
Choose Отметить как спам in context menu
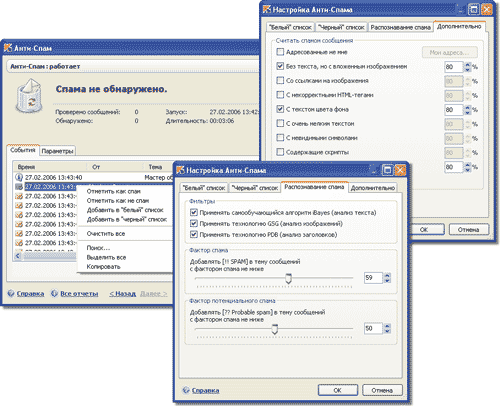click(x=114, y=191)
